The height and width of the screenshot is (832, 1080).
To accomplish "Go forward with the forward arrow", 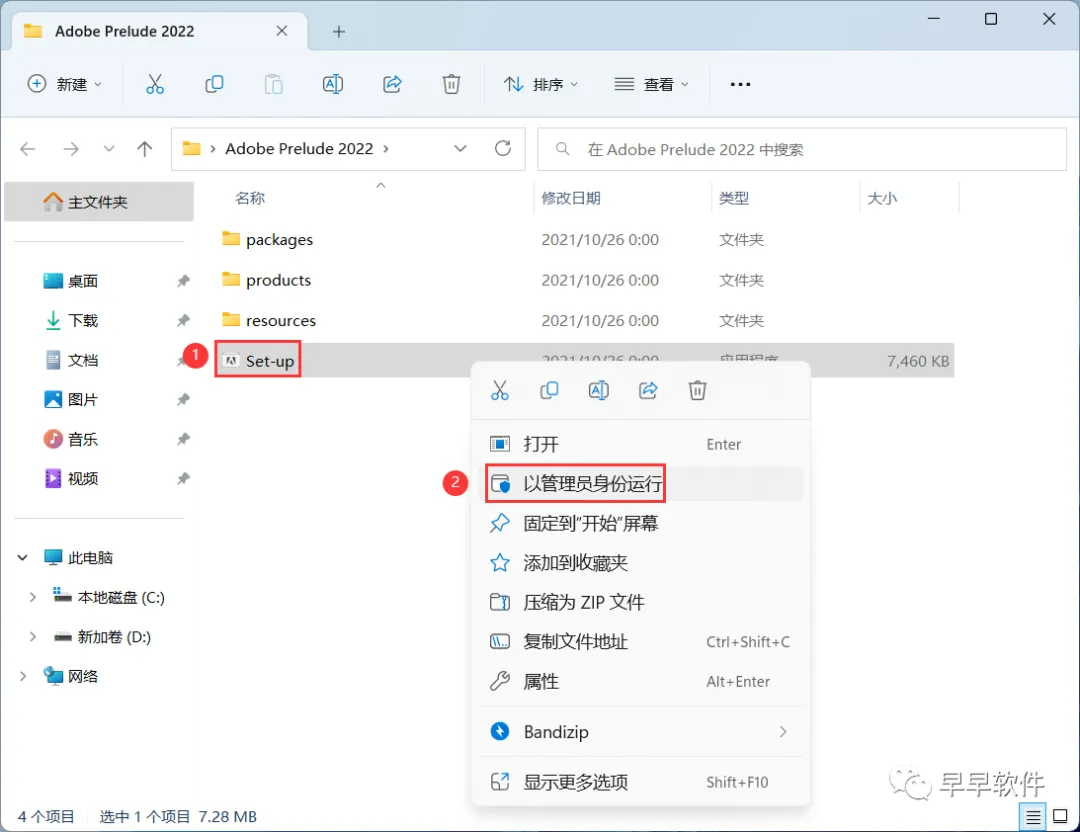I will (71, 149).
